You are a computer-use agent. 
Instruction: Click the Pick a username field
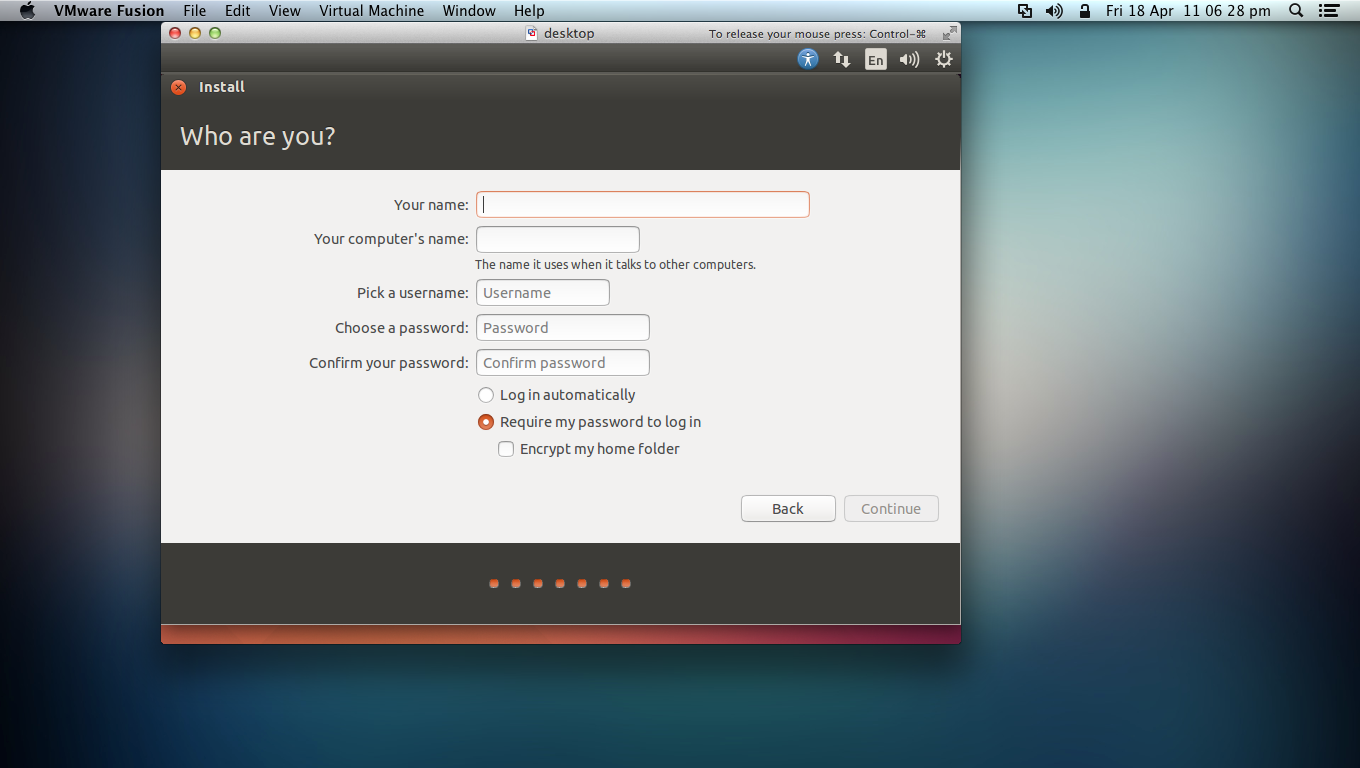coord(542,293)
